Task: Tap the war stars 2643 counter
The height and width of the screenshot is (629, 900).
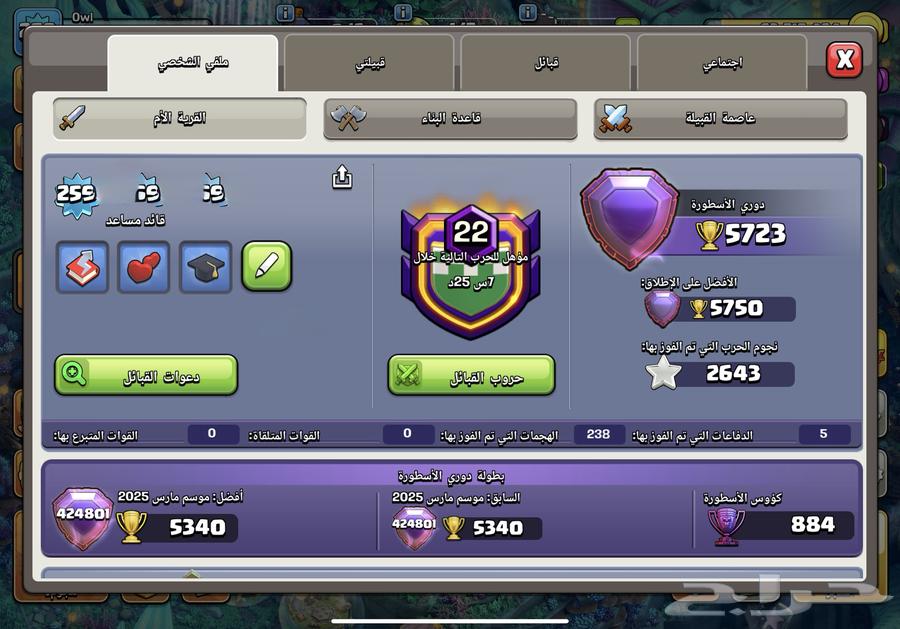Action: point(720,373)
